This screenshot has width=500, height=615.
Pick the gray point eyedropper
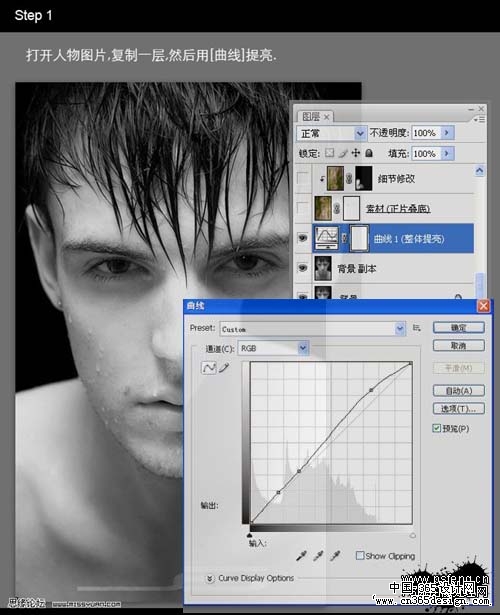[x=318, y=555]
